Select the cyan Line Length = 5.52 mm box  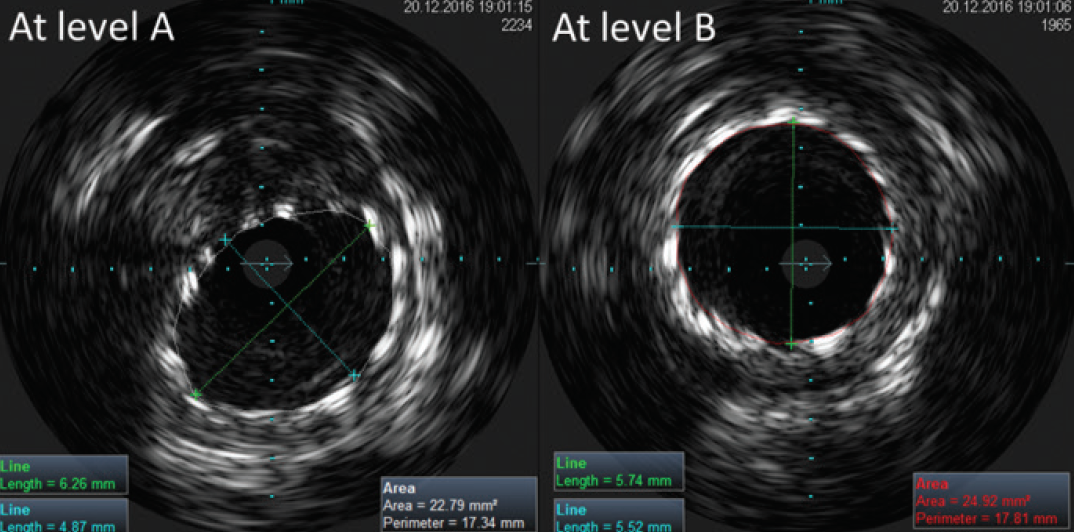click(x=619, y=514)
